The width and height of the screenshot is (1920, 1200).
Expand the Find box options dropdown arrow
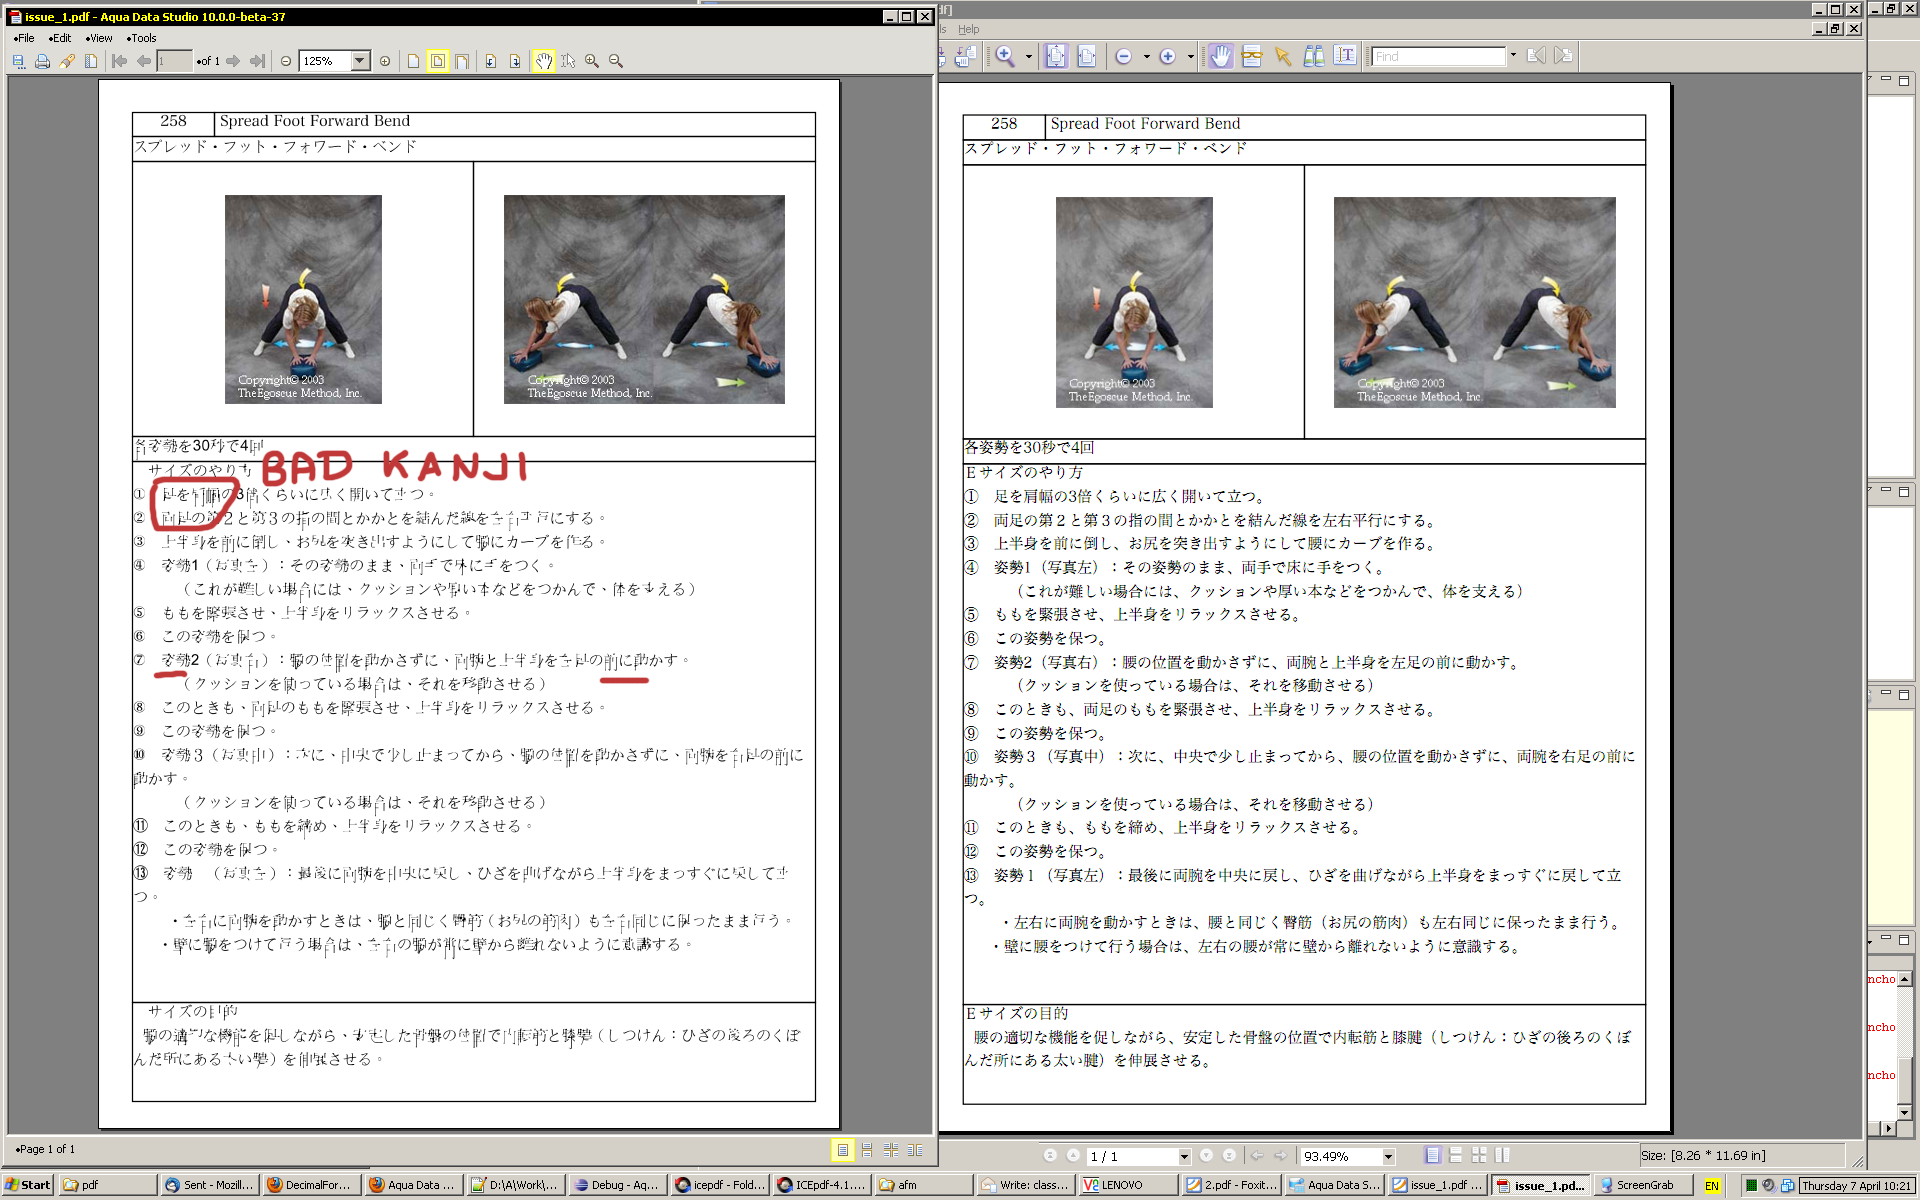tap(1513, 56)
